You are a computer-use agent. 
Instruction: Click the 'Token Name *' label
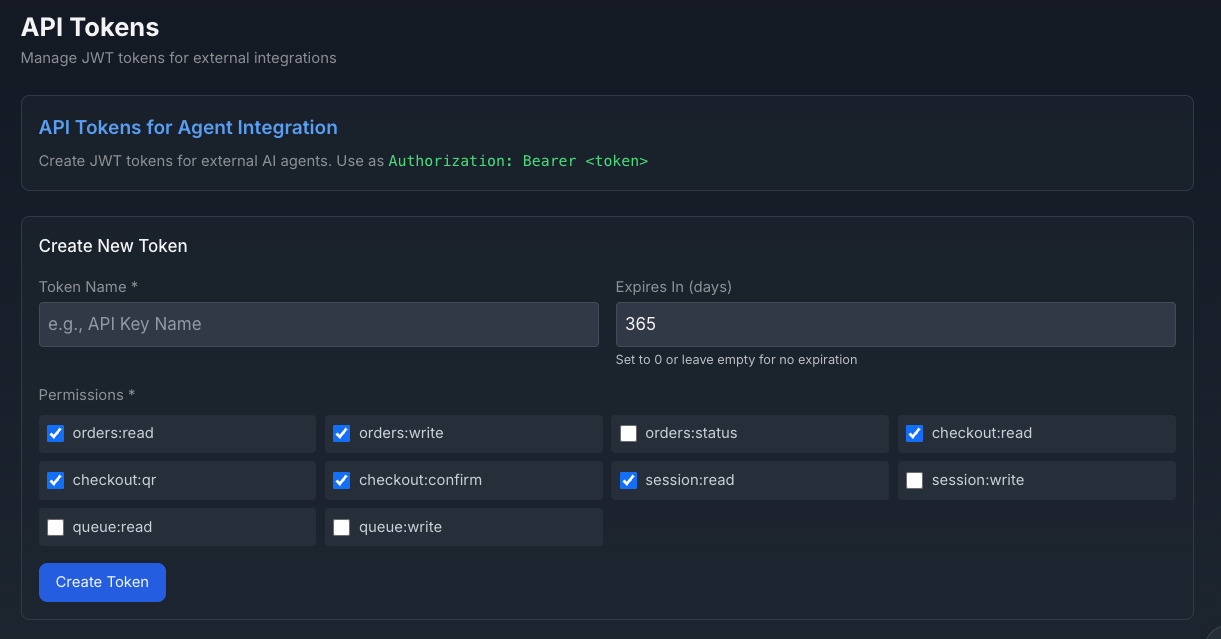coord(88,286)
